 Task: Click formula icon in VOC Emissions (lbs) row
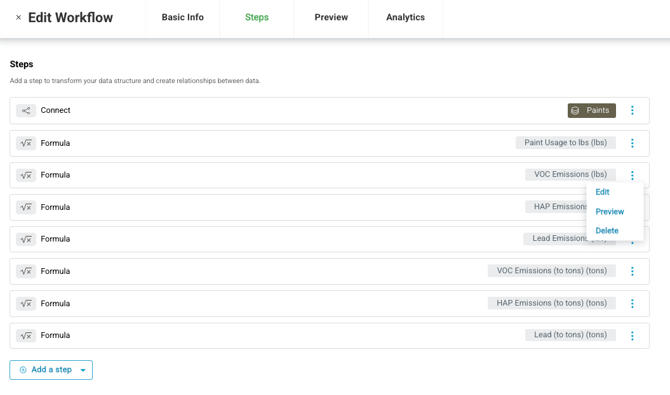[26, 175]
